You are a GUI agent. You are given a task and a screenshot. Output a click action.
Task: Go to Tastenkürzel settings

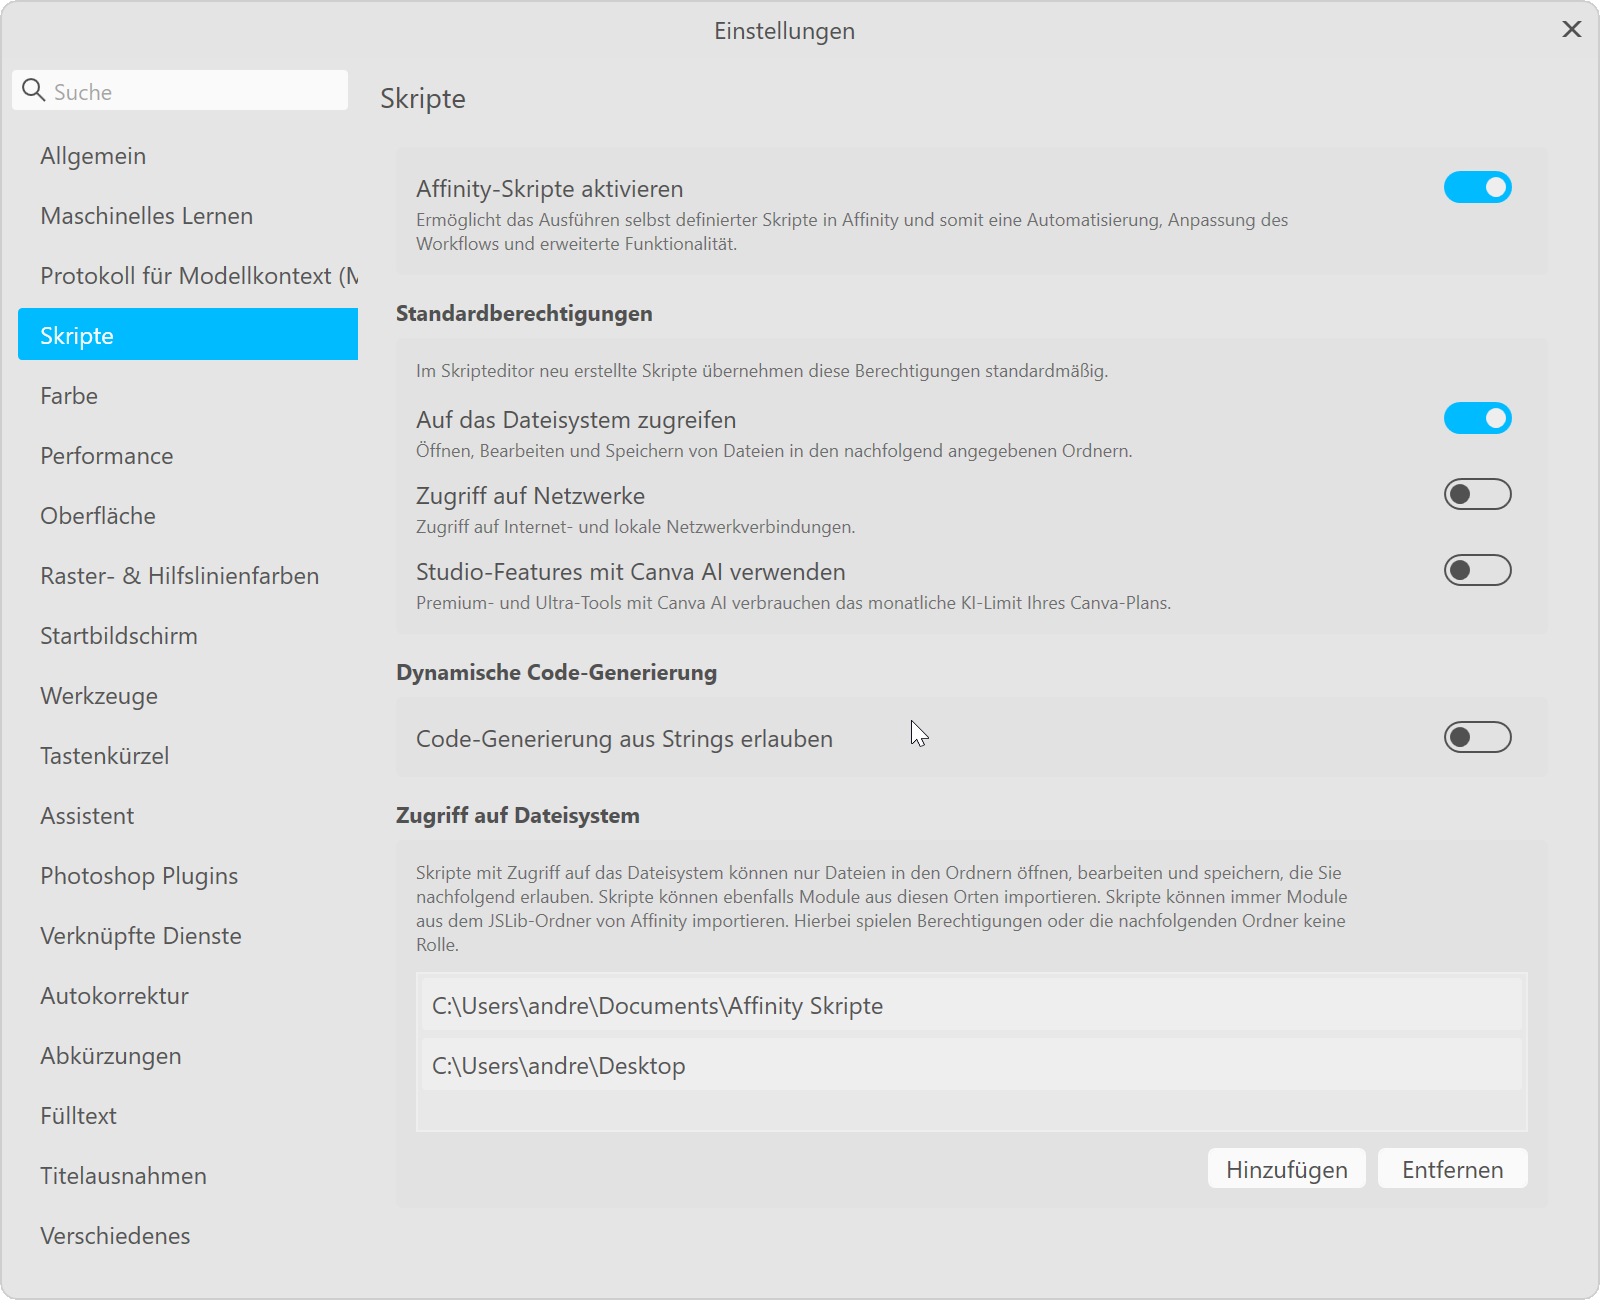coord(188,756)
